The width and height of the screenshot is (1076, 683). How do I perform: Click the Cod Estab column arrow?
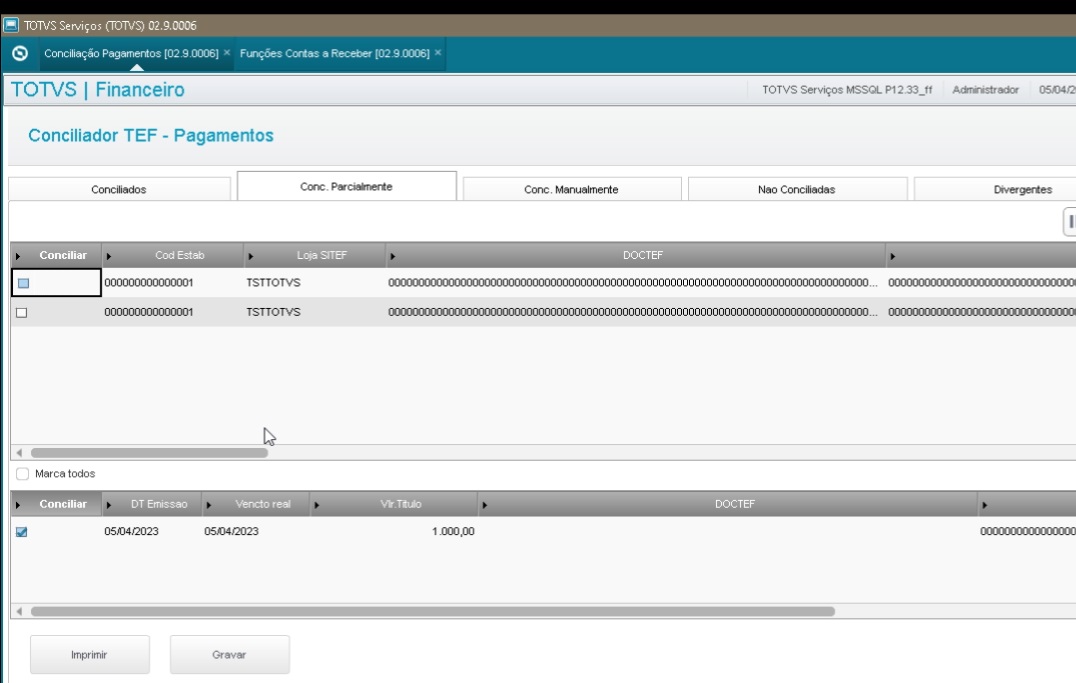coord(108,256)
